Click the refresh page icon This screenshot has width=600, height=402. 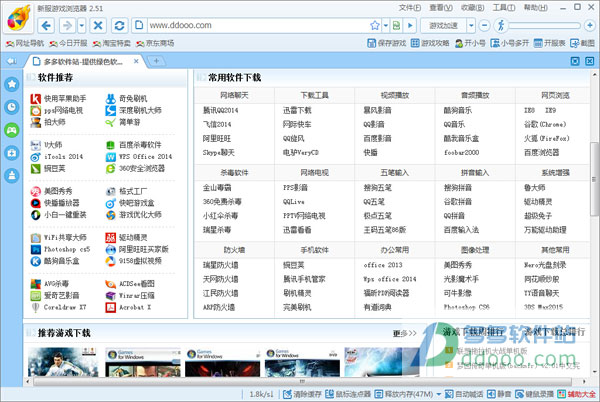click(x=119, y=26)
